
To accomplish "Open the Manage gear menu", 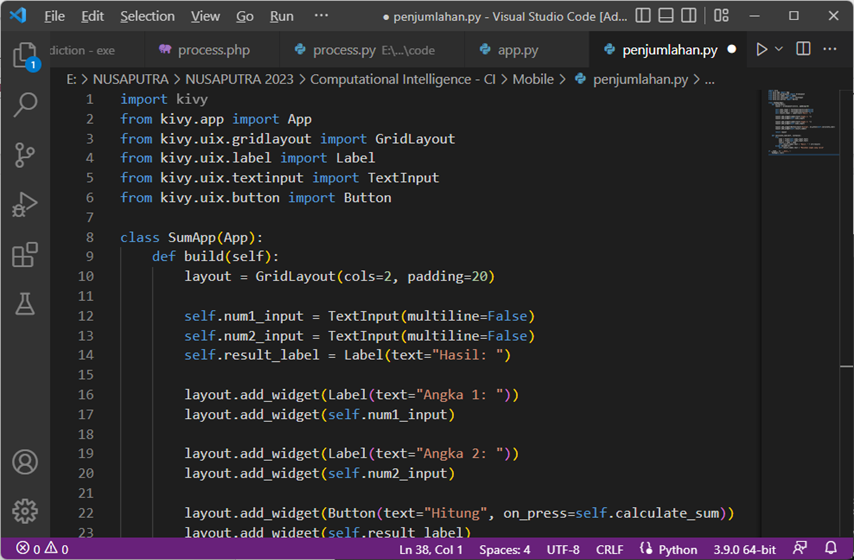I will (24, 510).
